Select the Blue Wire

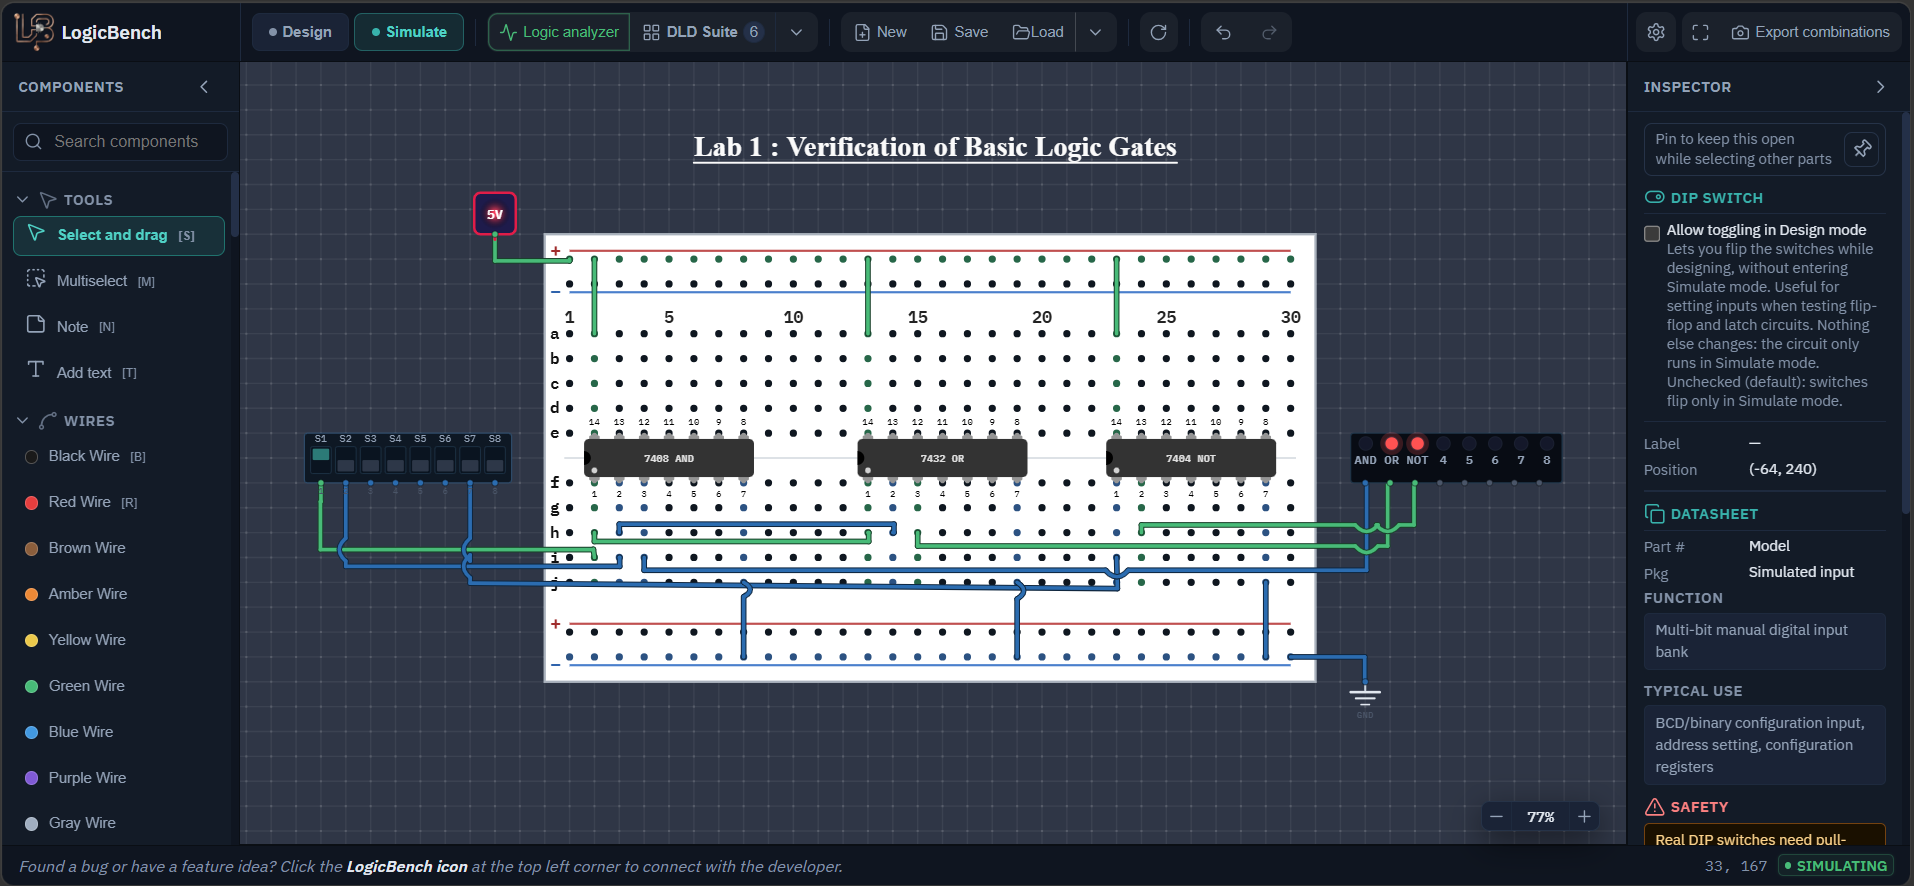click(x=119, y=732)
